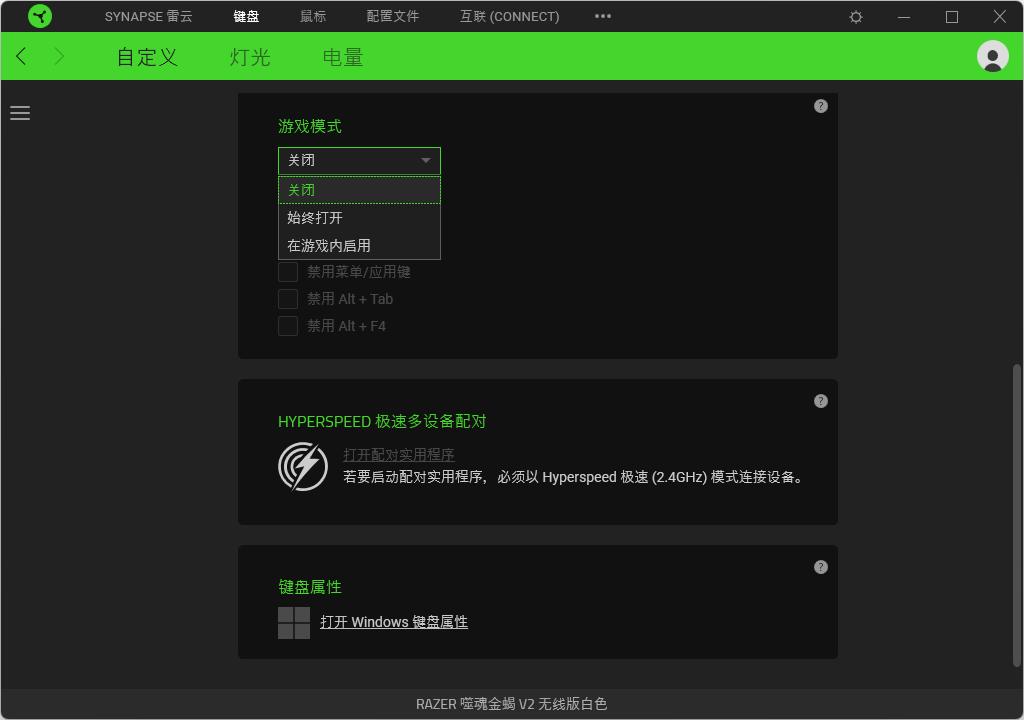The width and height of the screenshot is (1024, 720).
Task: Click the ellipsis overflow menu icon
Action: tap(602, 16)
